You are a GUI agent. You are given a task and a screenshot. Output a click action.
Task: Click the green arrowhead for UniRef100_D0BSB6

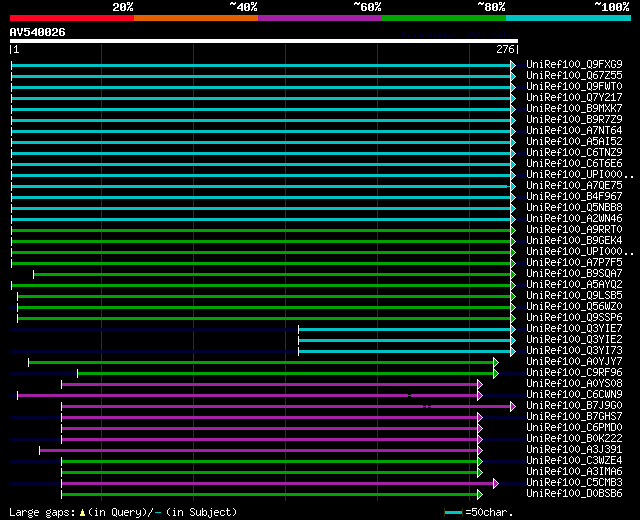pyautogui.click(x=480, y=494)
